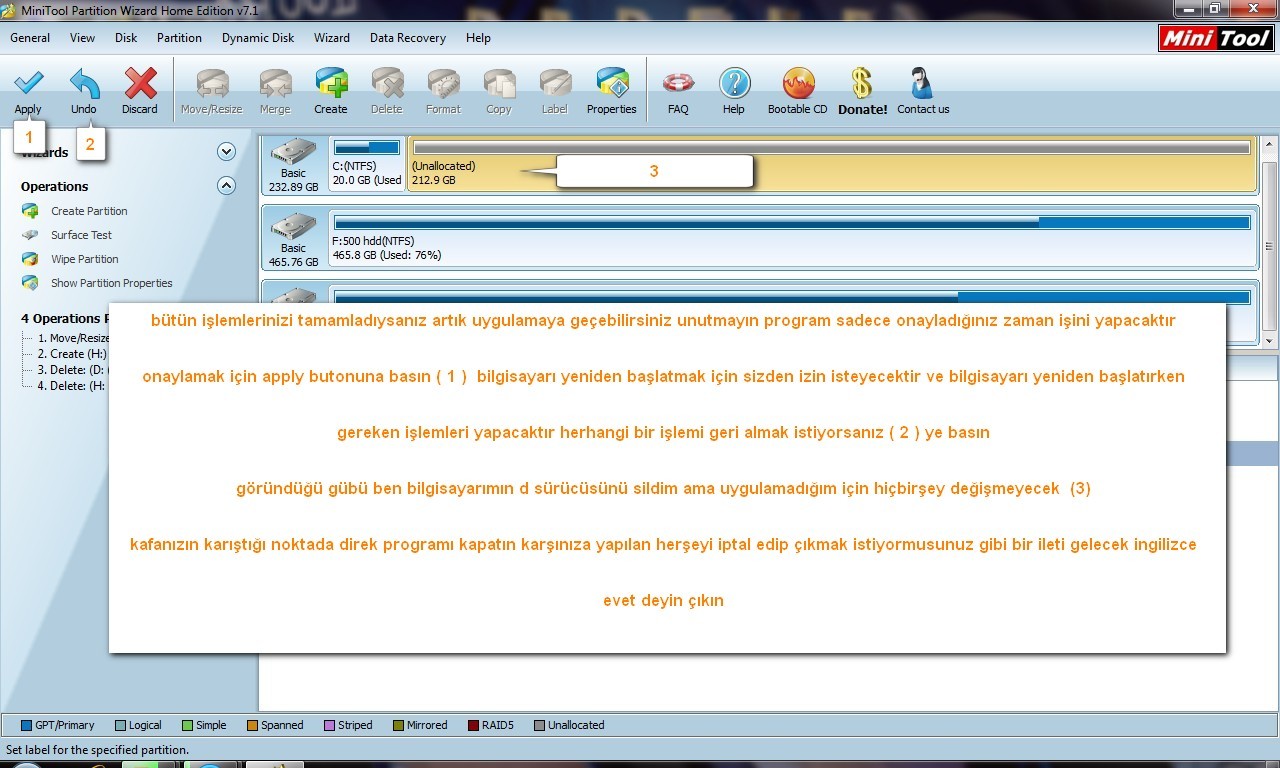Click the Striped legend color swatch
1280x768 pixels.
(x=330, y=726)
